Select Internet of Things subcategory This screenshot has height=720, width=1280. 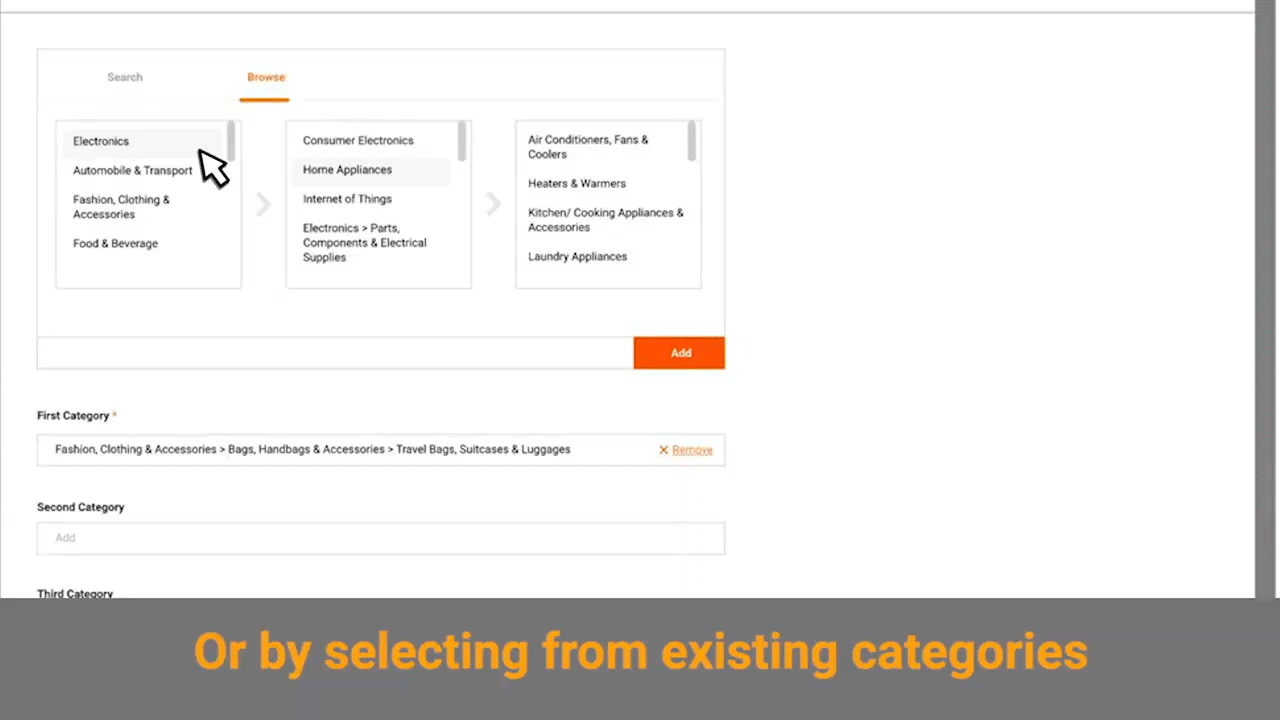tap(347, 198)
